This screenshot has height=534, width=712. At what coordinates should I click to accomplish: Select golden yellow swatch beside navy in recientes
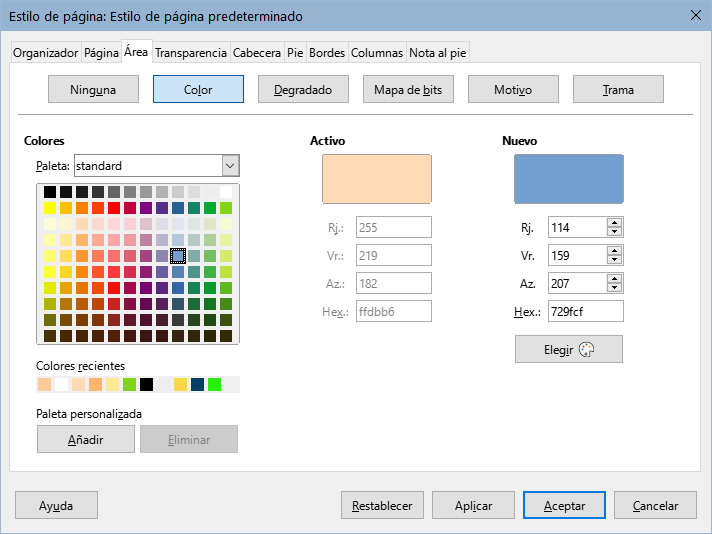(x=180, y=385)
